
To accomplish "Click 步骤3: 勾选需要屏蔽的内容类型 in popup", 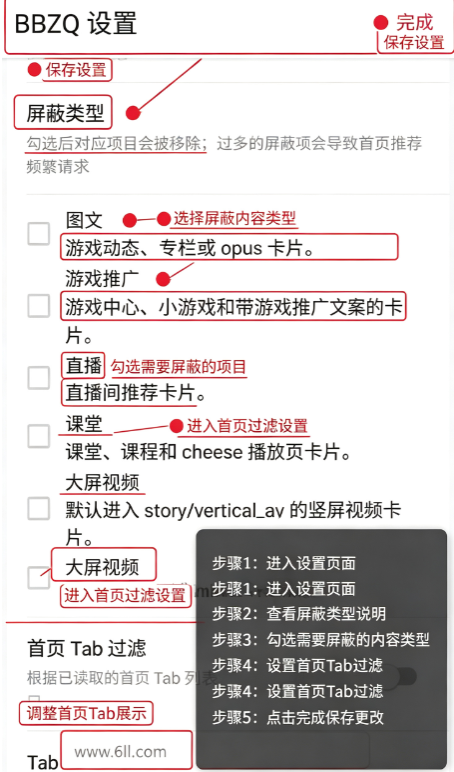I will tap(321, 640).
